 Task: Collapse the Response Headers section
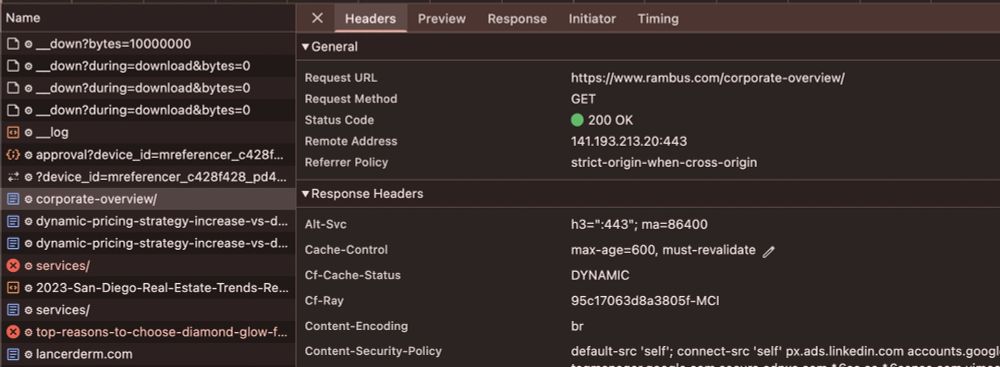point(362,193)
